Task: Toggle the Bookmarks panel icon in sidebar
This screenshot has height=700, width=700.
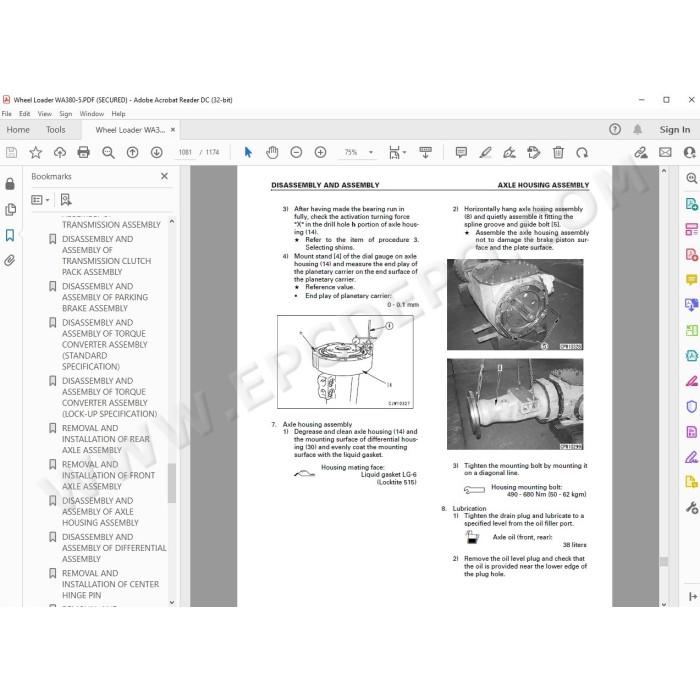Action: click(10, 235)
